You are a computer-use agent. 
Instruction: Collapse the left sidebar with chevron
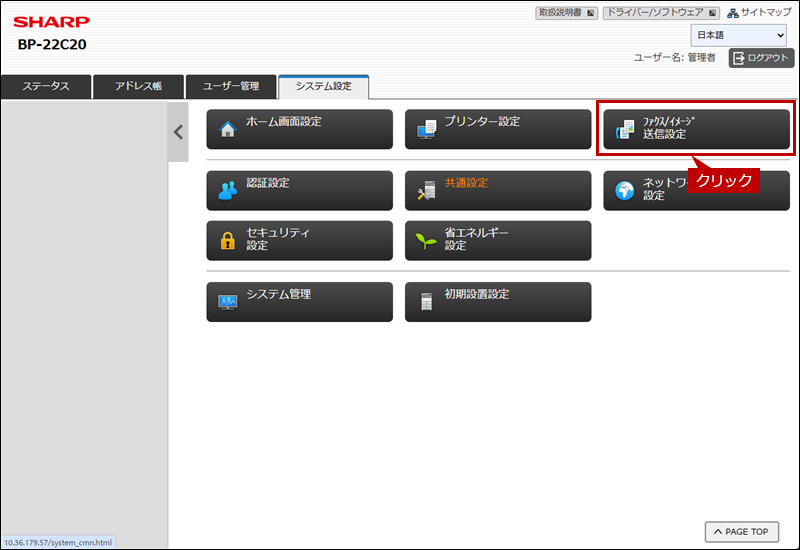point(178,131)
